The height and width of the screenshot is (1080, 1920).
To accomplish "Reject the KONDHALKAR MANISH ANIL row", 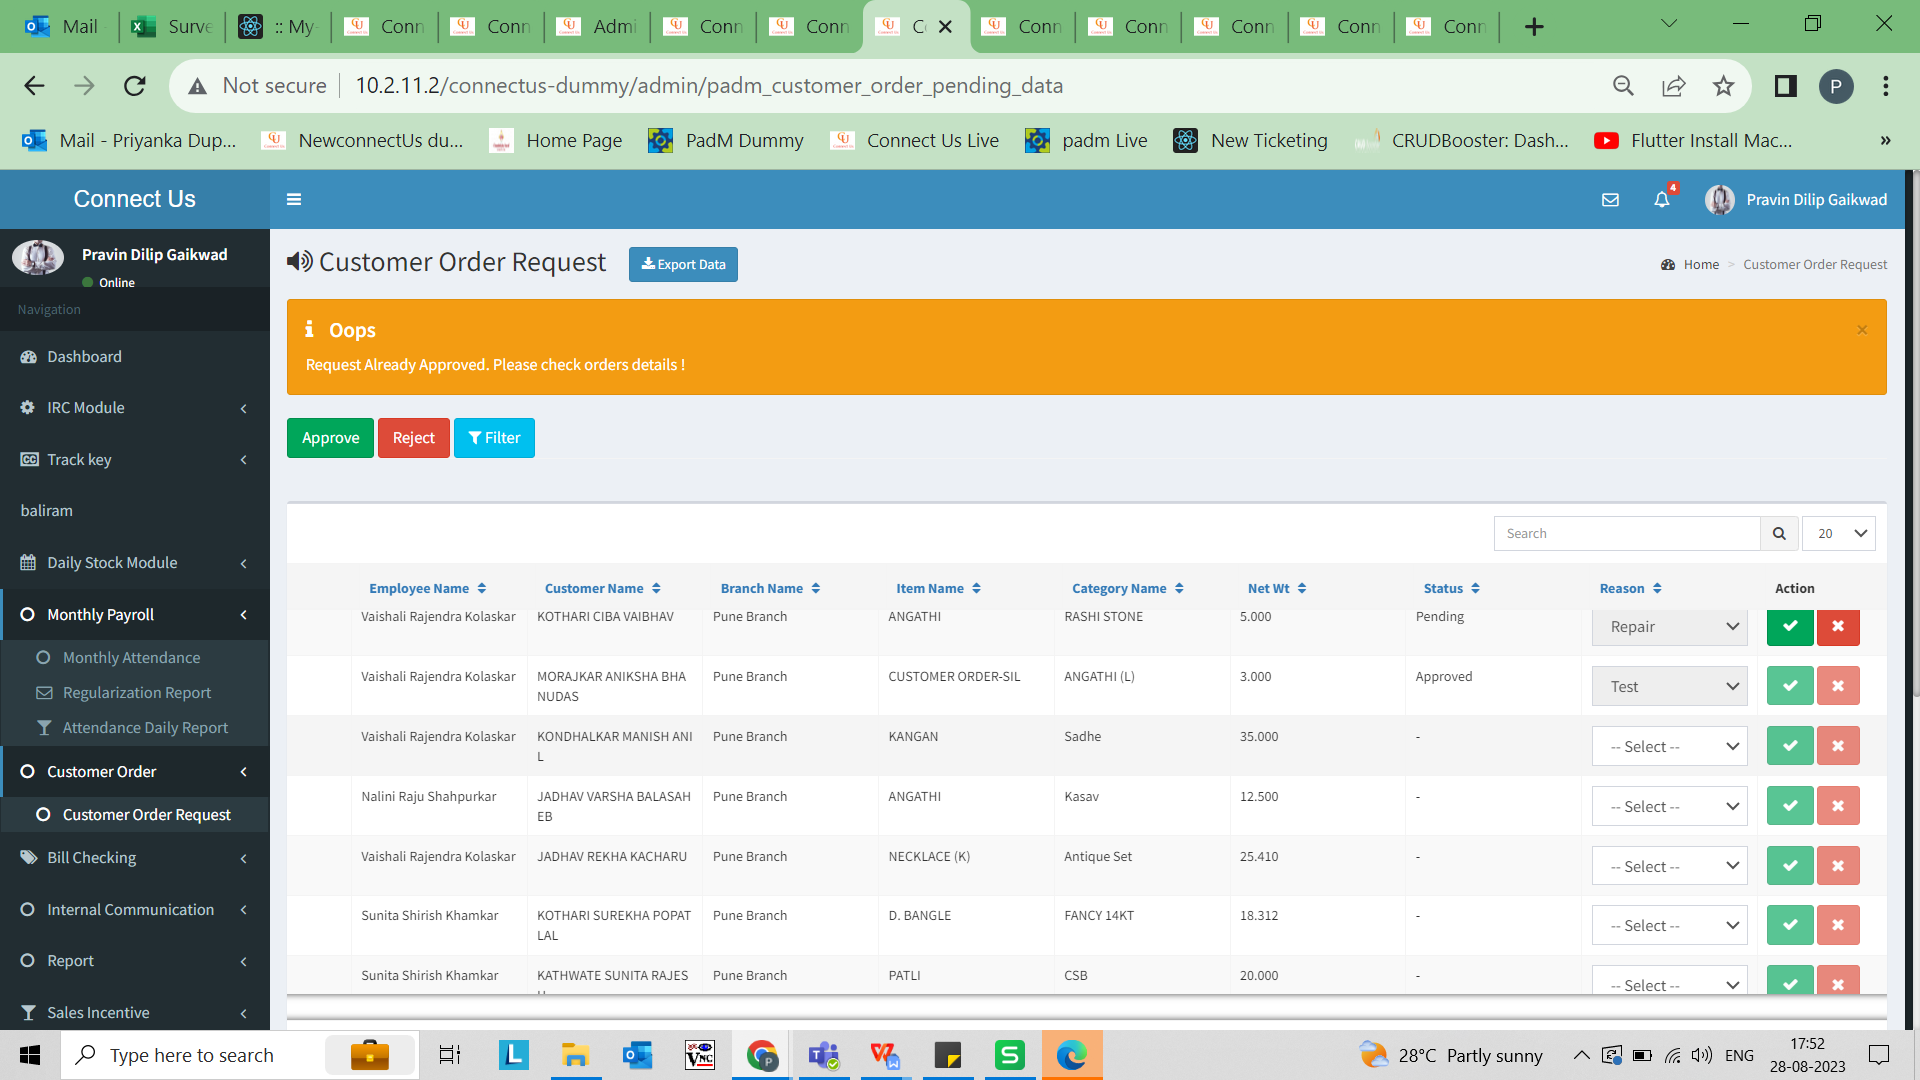I will coord(1838,746).
